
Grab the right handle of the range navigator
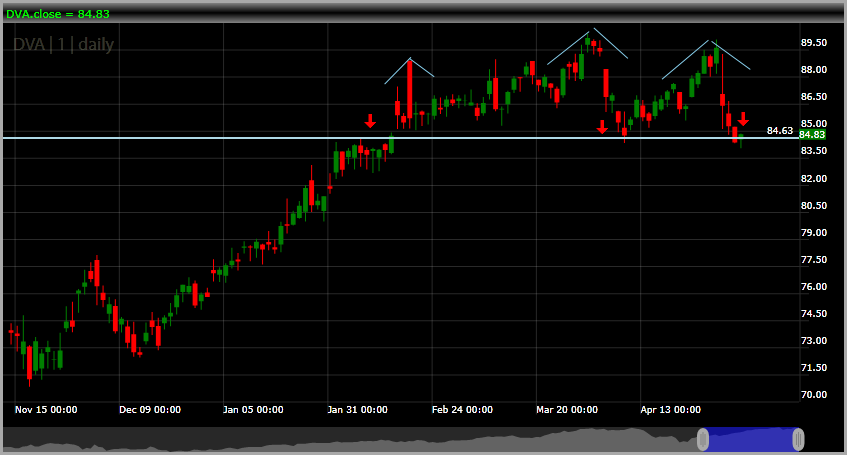click(x=798, y=439)
